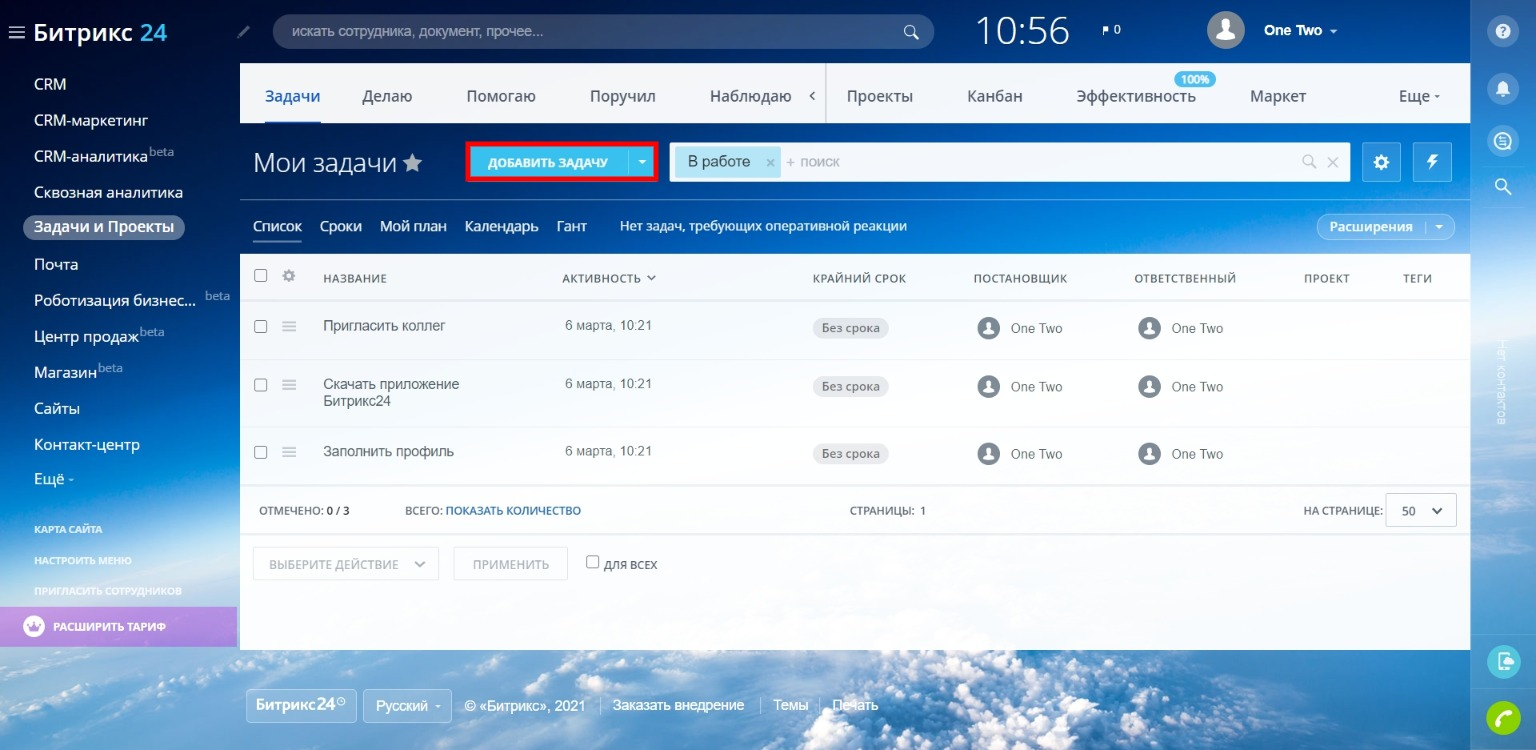This screenshot has height=750, width=1536.
Task: Open CRM in the left menu
Action: (x=50, y=84)
